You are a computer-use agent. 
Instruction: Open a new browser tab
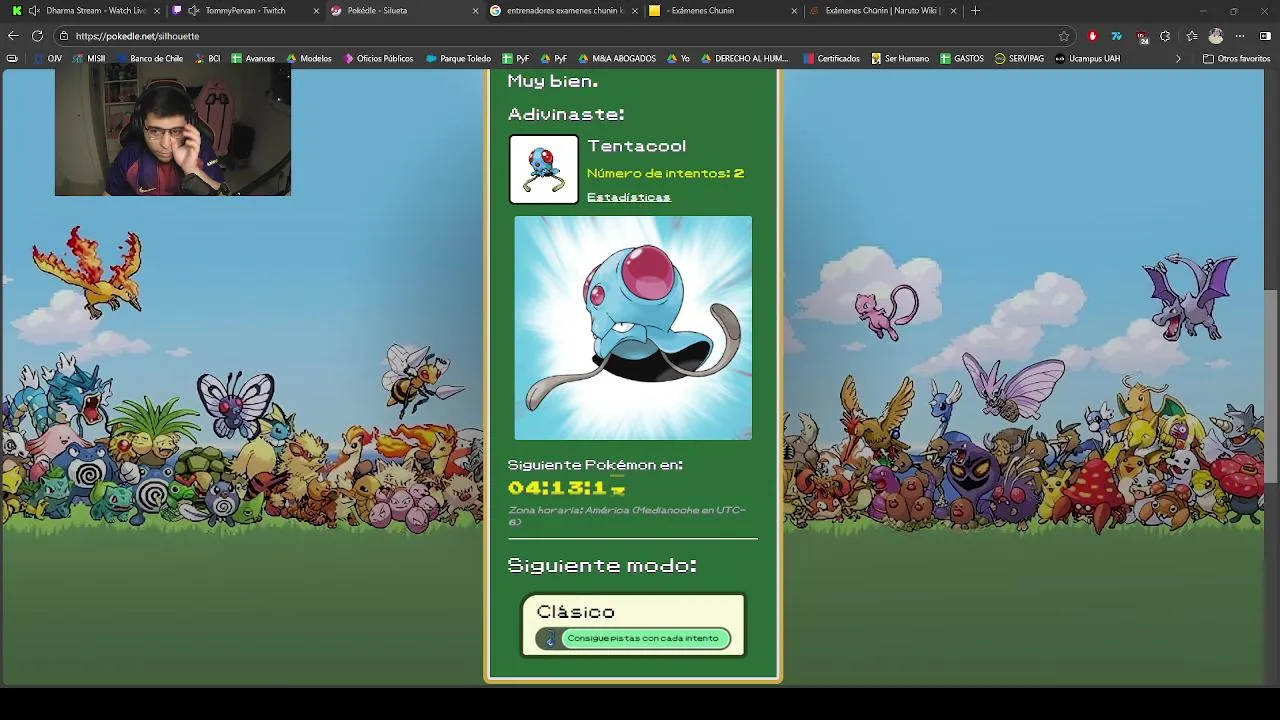pos(975,11)
